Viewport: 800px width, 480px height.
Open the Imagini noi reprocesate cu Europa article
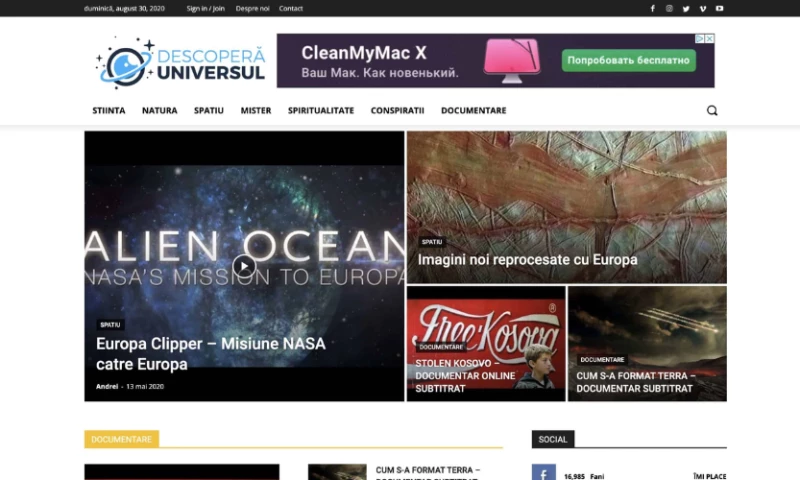[527, 260]
